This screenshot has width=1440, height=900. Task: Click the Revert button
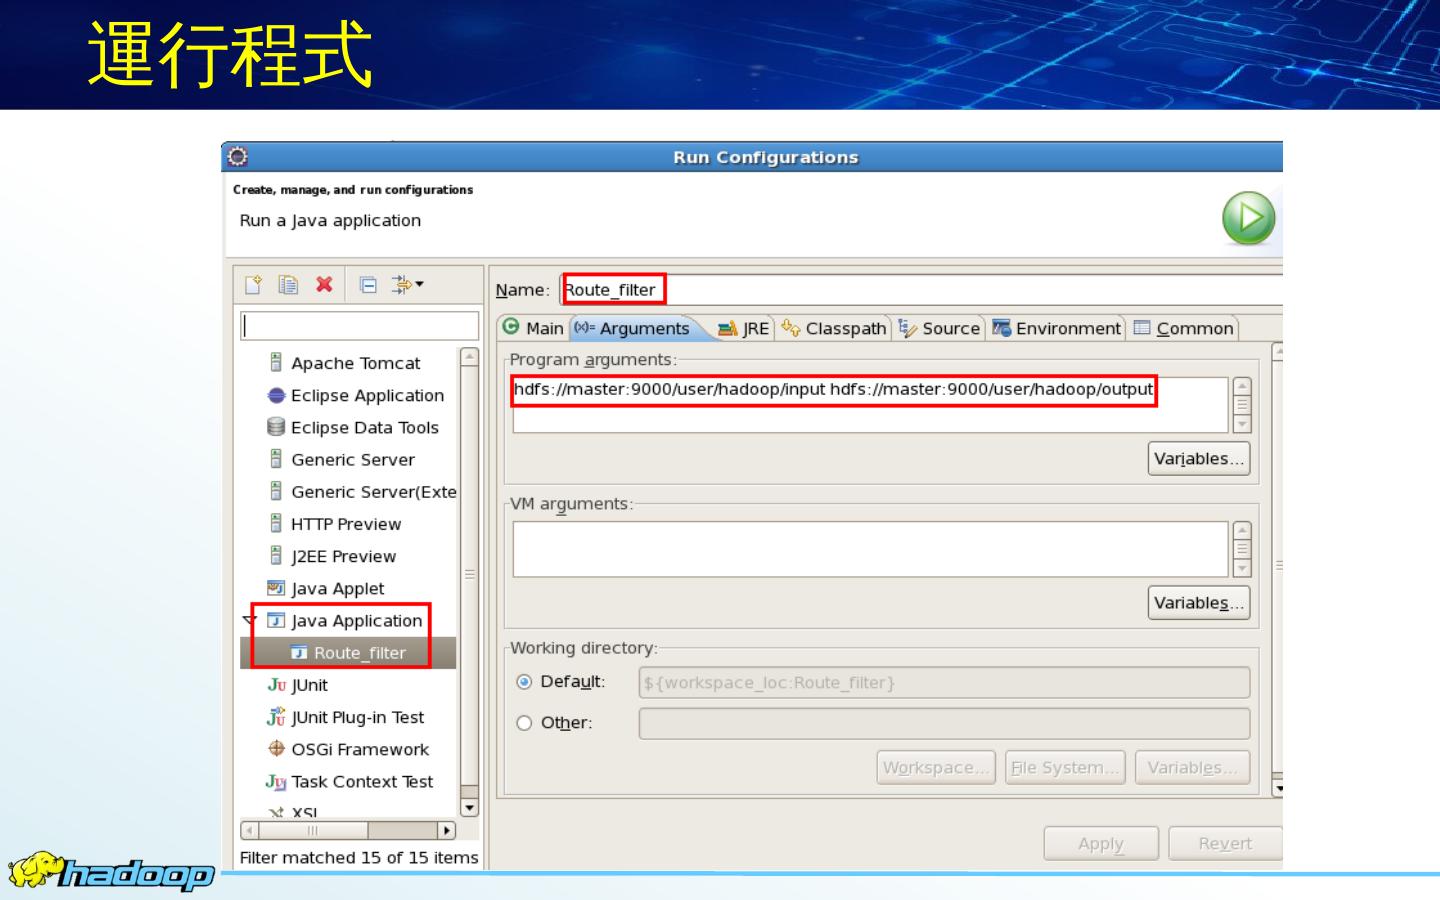tap(1225, 843)
